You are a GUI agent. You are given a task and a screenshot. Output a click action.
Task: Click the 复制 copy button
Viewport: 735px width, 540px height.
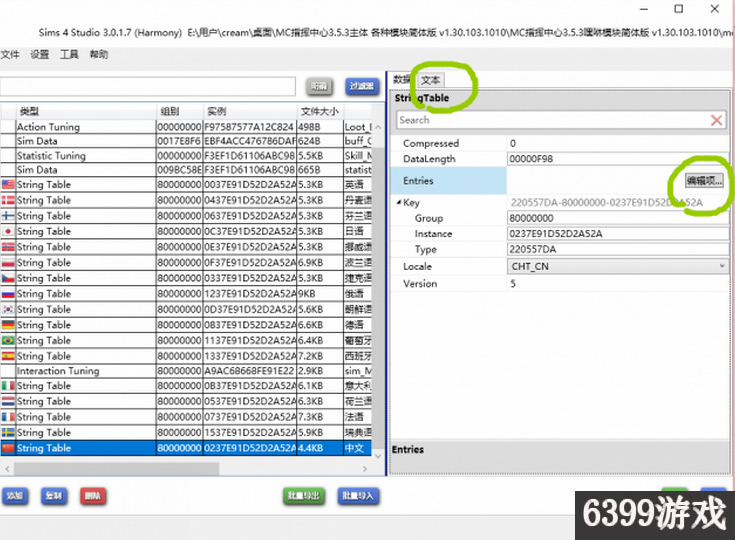coord(54,496)
